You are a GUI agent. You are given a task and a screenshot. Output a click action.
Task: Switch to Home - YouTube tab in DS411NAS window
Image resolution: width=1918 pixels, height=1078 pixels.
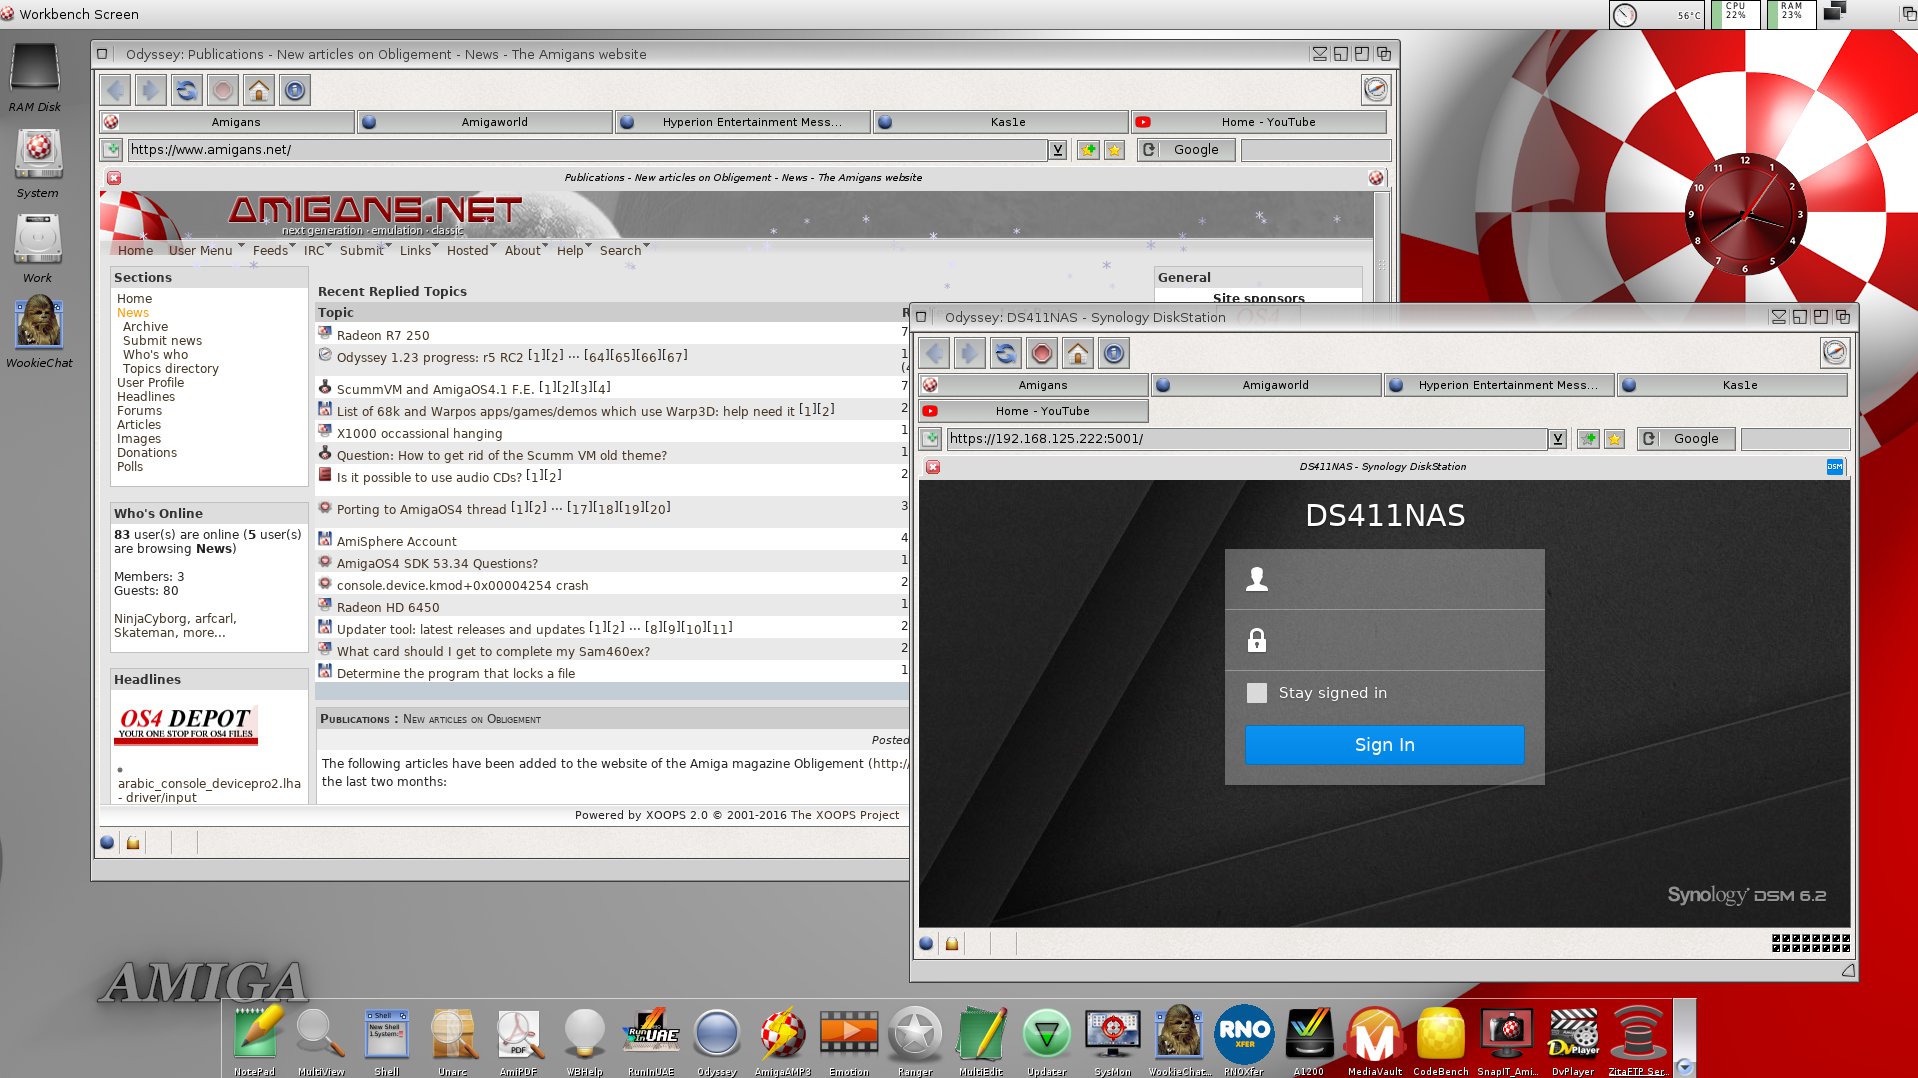click(x=1034, y=411)
